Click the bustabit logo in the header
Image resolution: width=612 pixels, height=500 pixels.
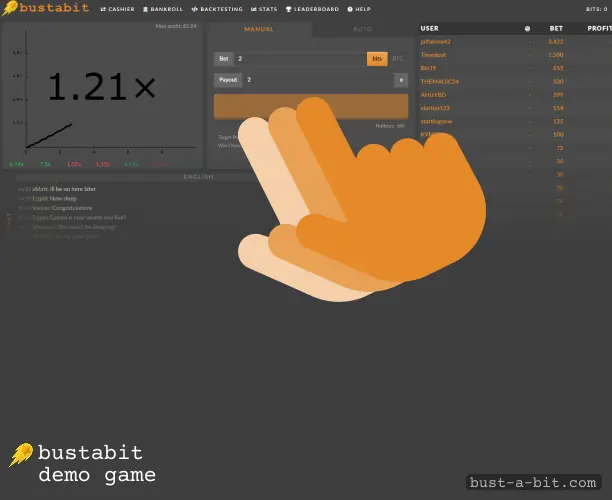pyautogui.click(x=46, y=8)
